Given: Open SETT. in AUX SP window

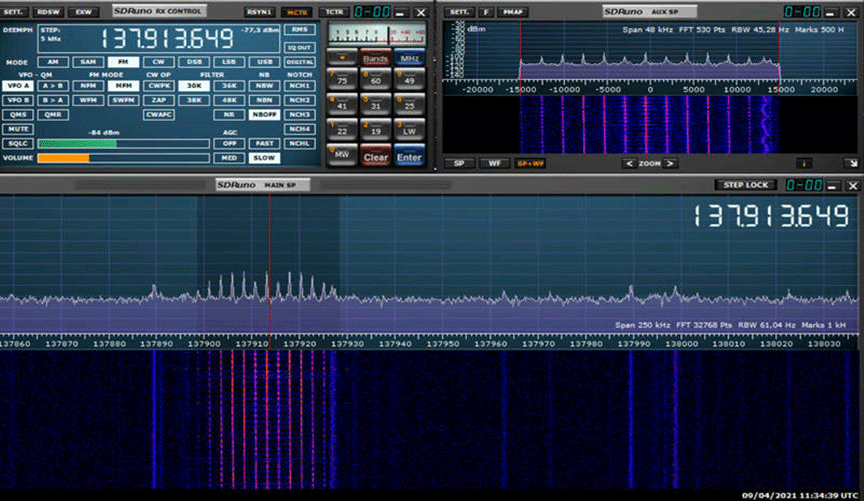Looking at the screenshot, I should [x=458, y=12].
